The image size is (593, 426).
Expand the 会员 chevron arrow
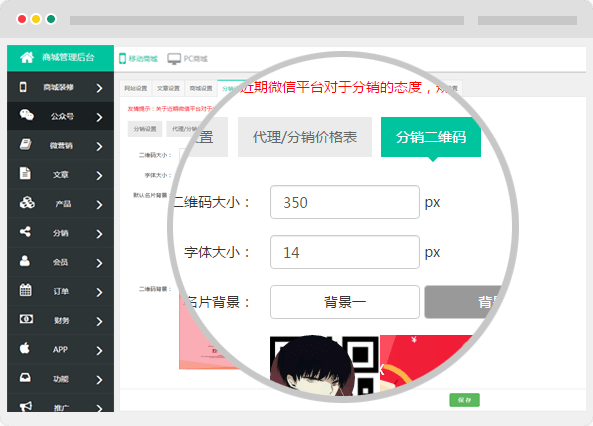pyautogui.click(x=99, y=263)
